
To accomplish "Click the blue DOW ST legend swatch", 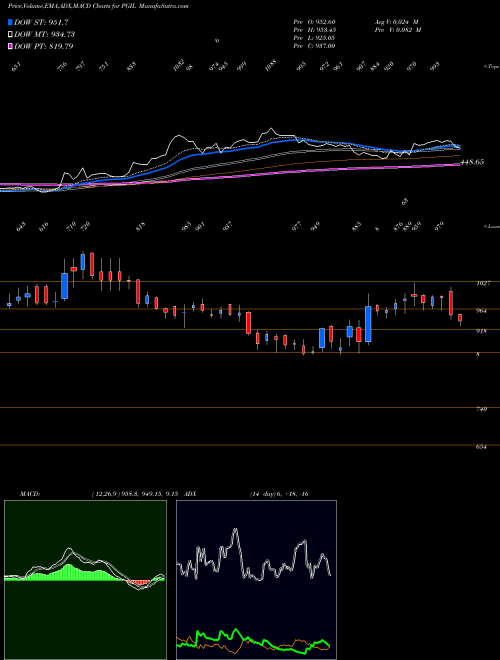I will [10, 22].
